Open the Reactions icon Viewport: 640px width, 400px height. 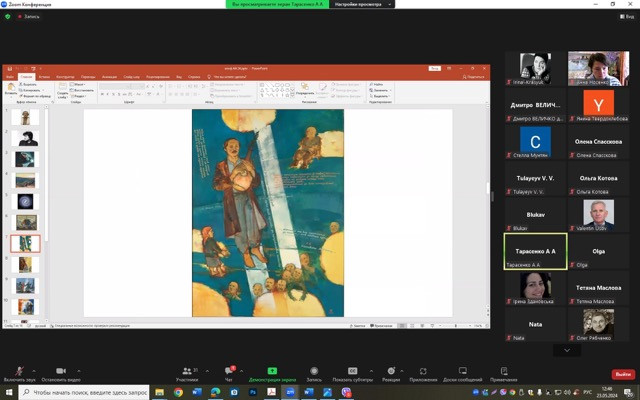click(390, 371)
